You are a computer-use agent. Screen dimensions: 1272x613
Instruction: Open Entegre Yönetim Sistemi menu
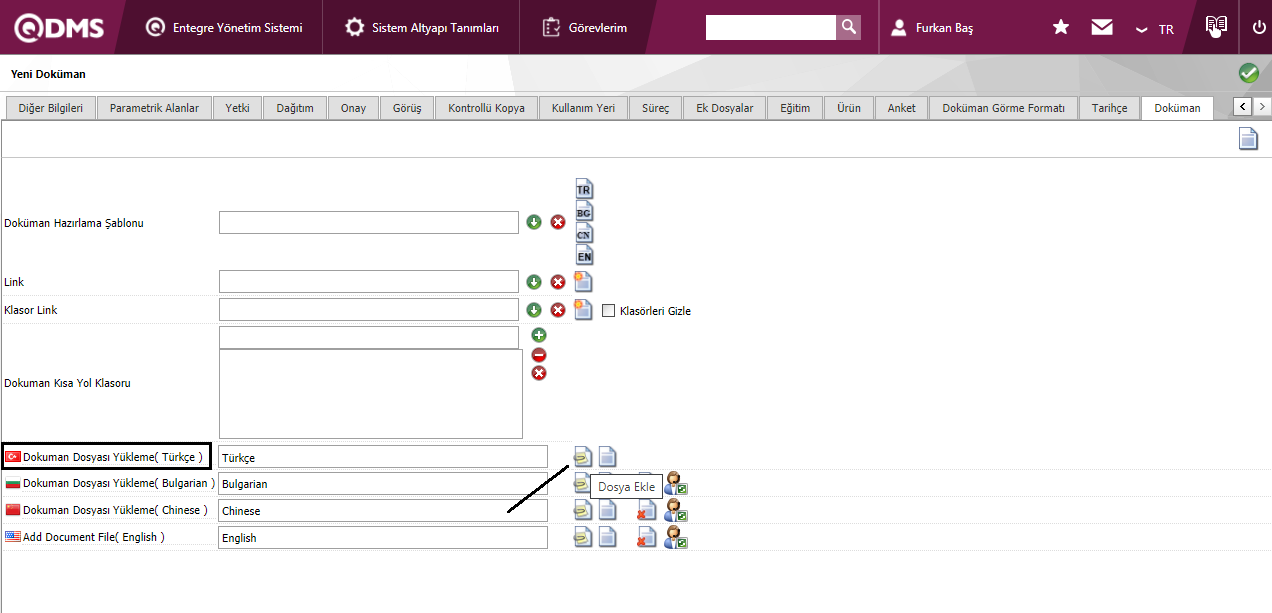[x=224, y=28]
